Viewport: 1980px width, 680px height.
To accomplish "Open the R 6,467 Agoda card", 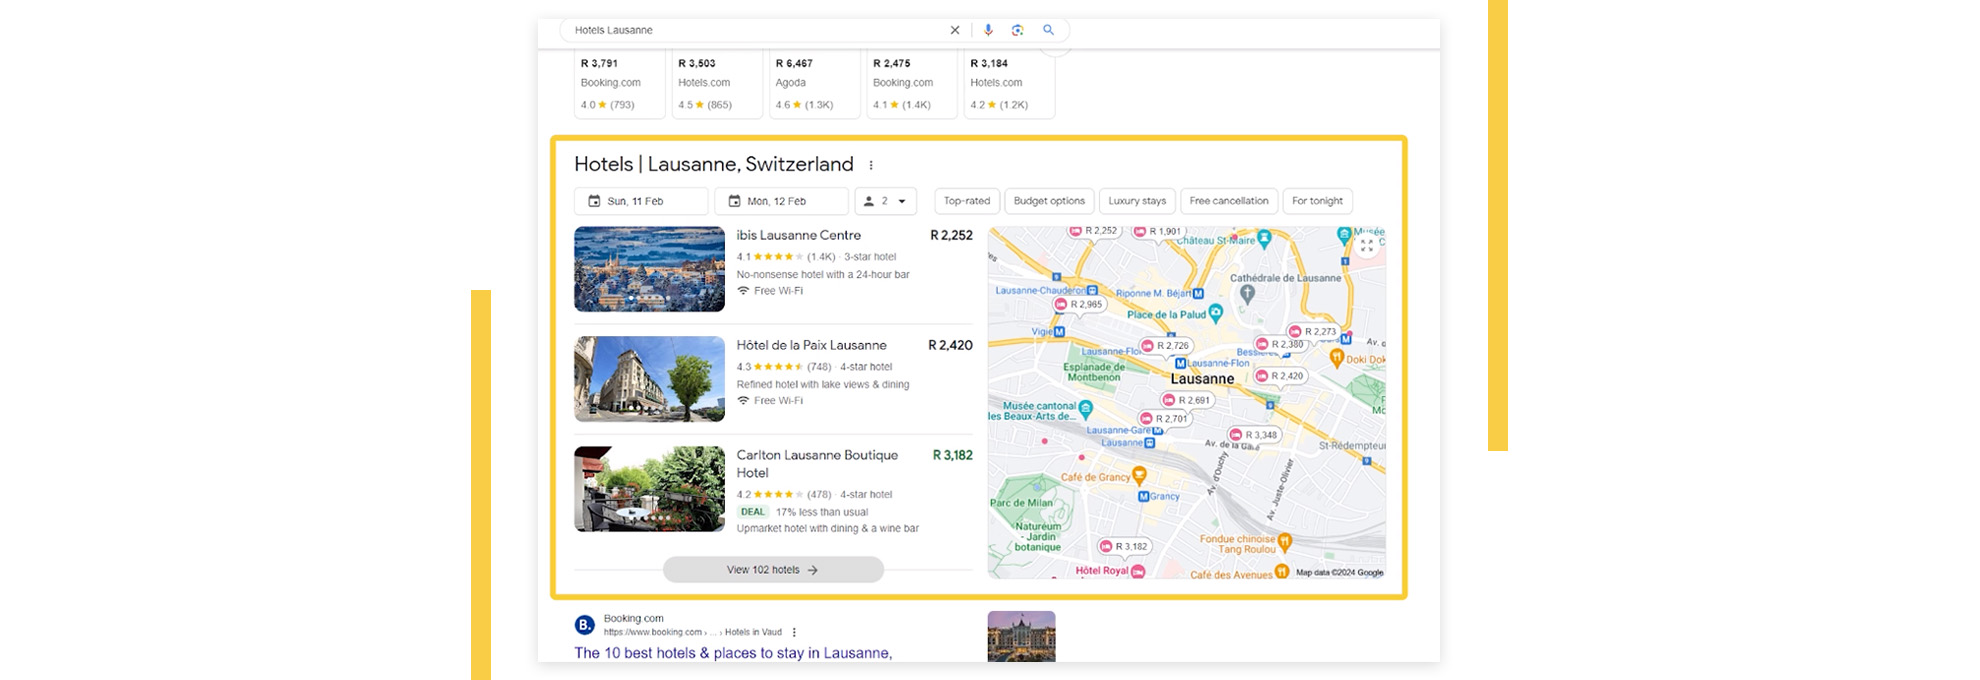I will [x=814, y=84].
